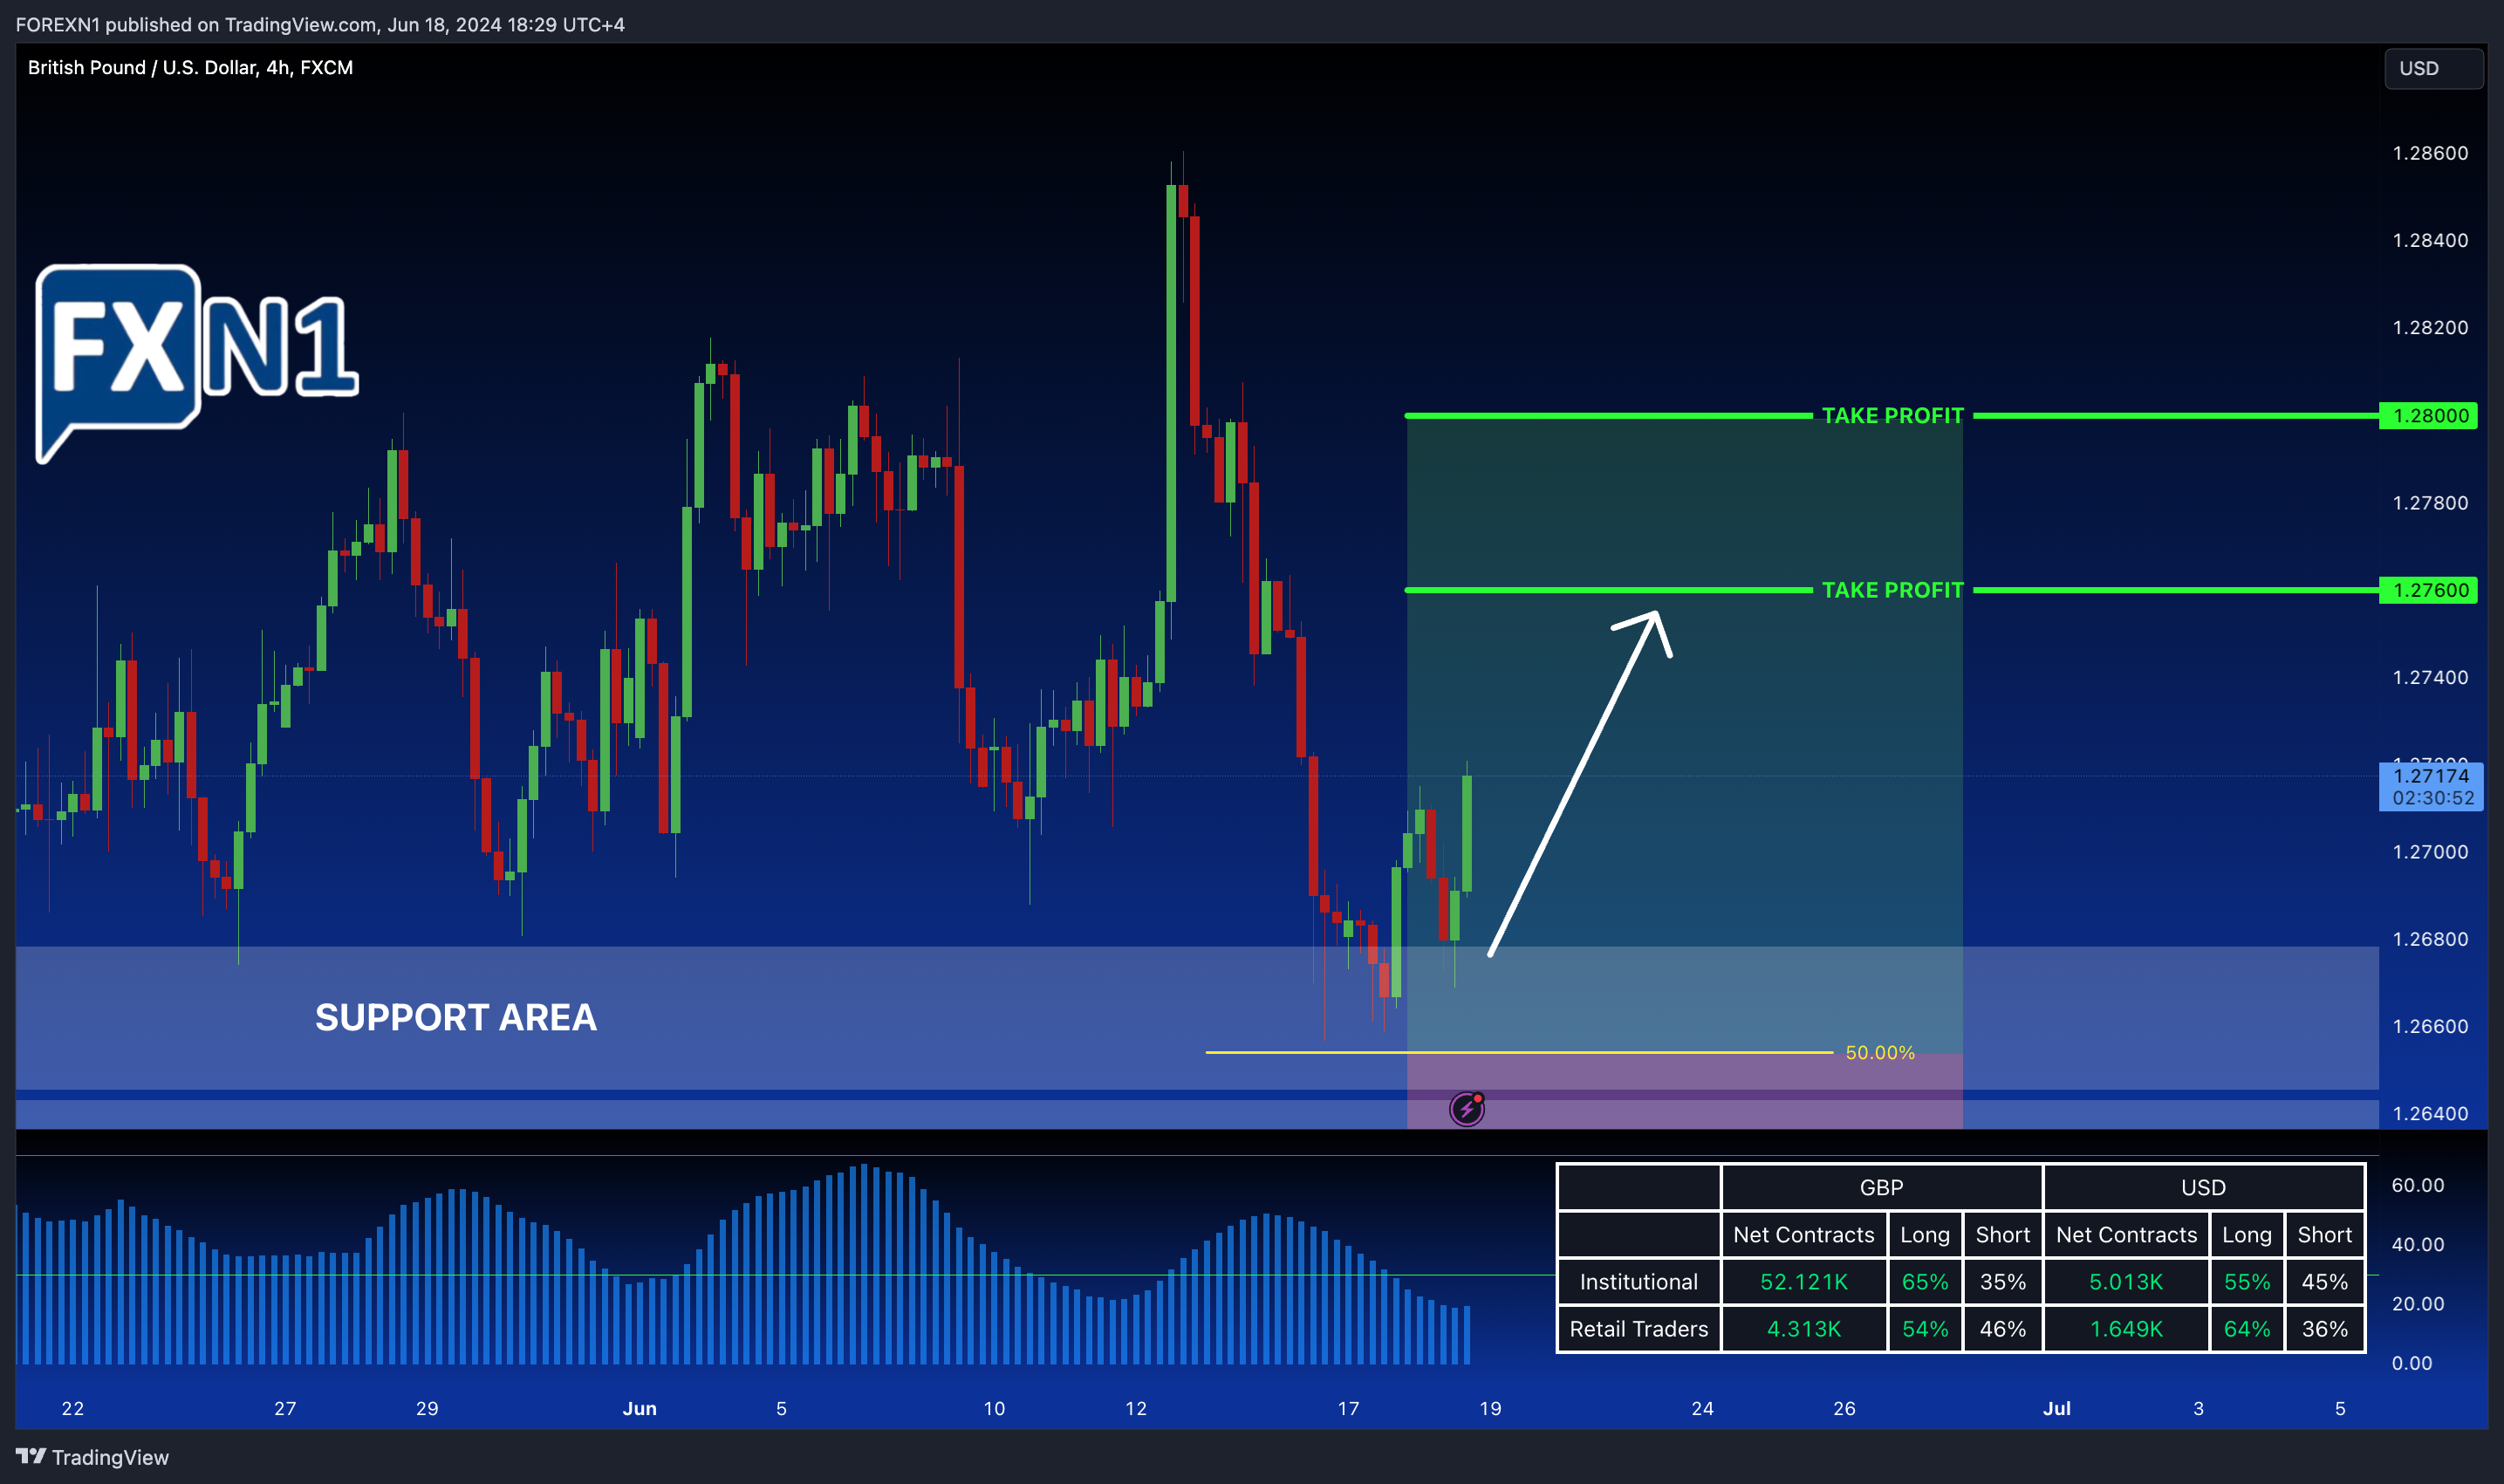Screen dimensions: 2504x1484
Task: Click the lightning bolt event icon
Action: click(x=1466, y=1109)
